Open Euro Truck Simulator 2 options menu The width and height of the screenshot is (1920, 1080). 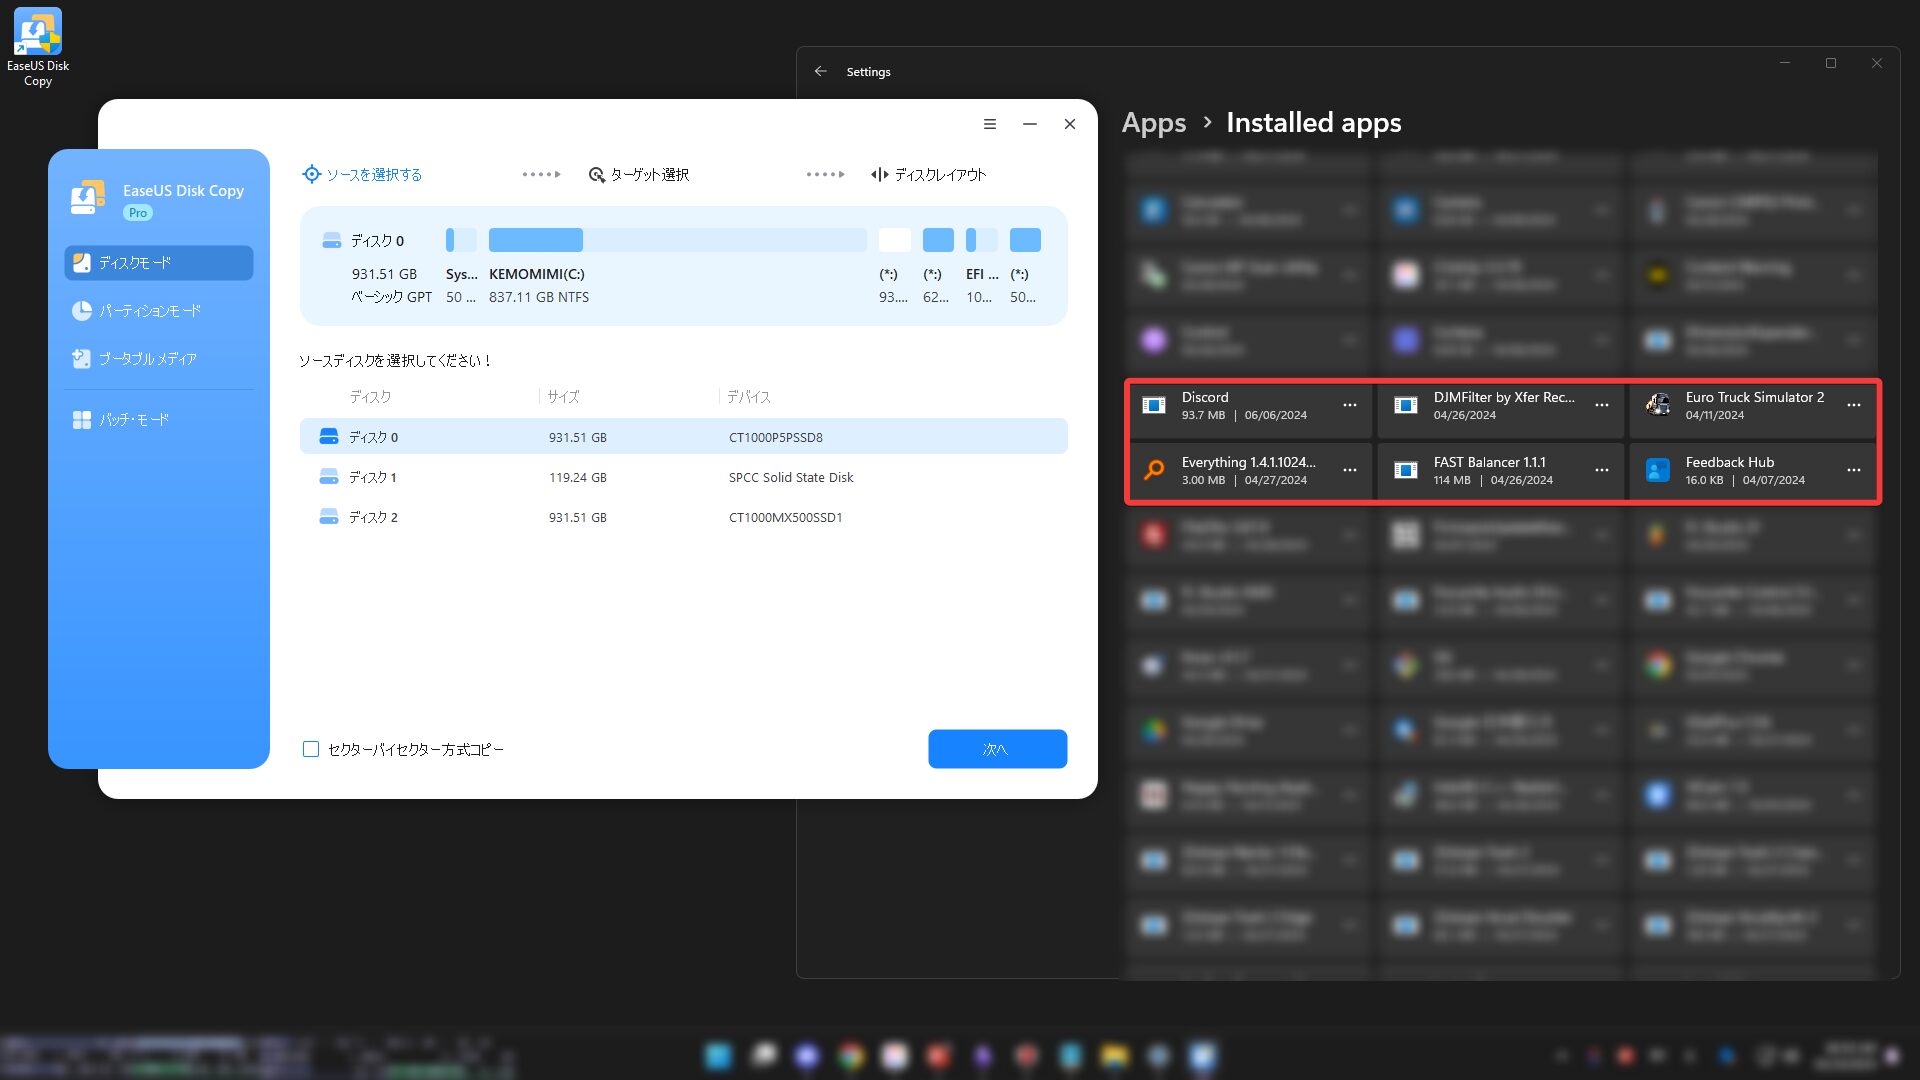coord(1853,405)
